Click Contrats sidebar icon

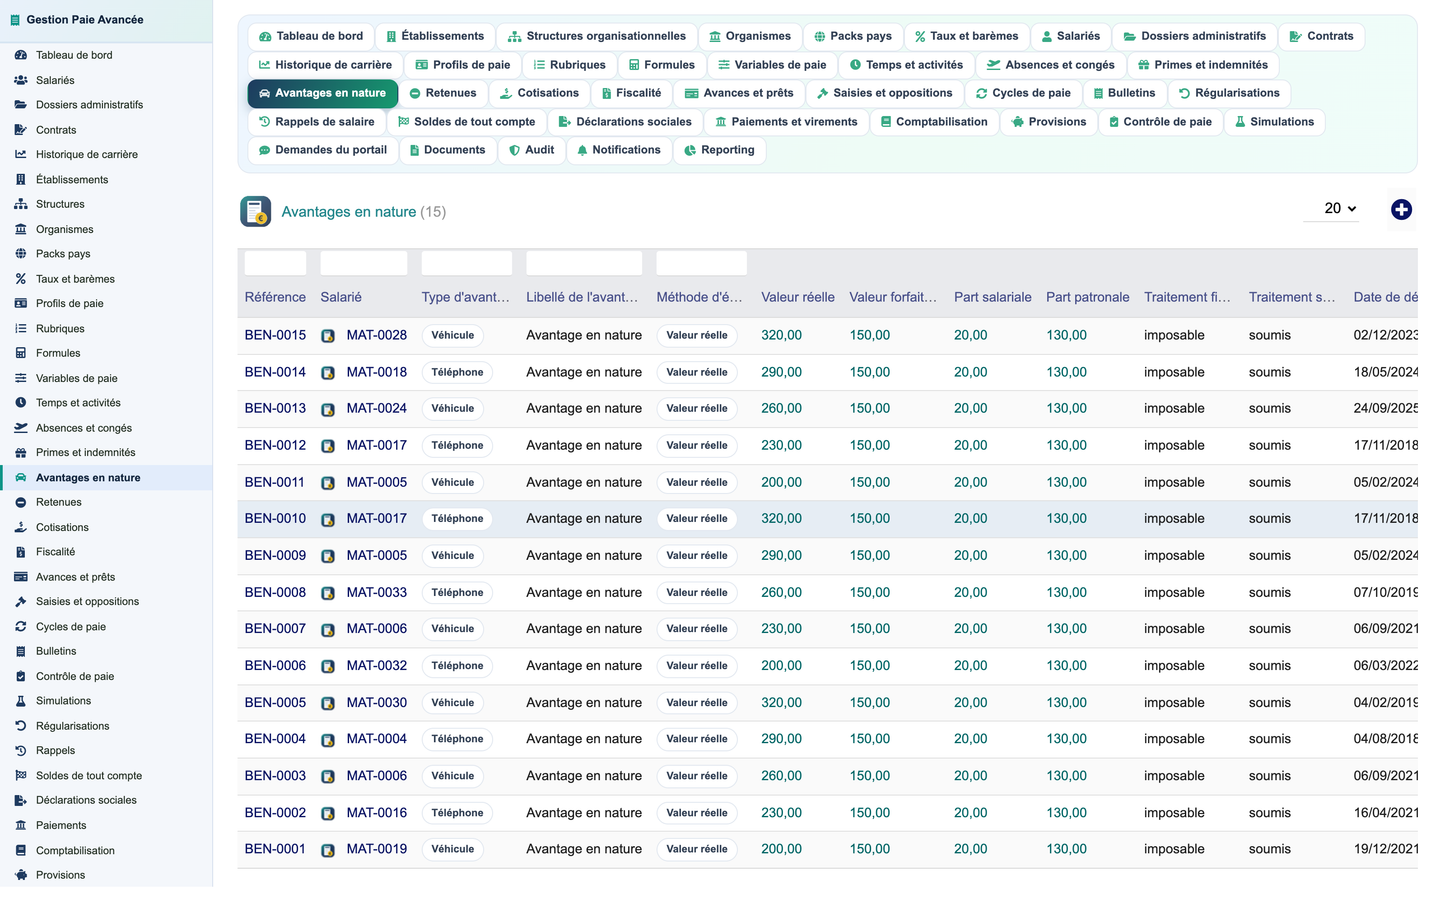pyautogui.click(x=21, y=130)
